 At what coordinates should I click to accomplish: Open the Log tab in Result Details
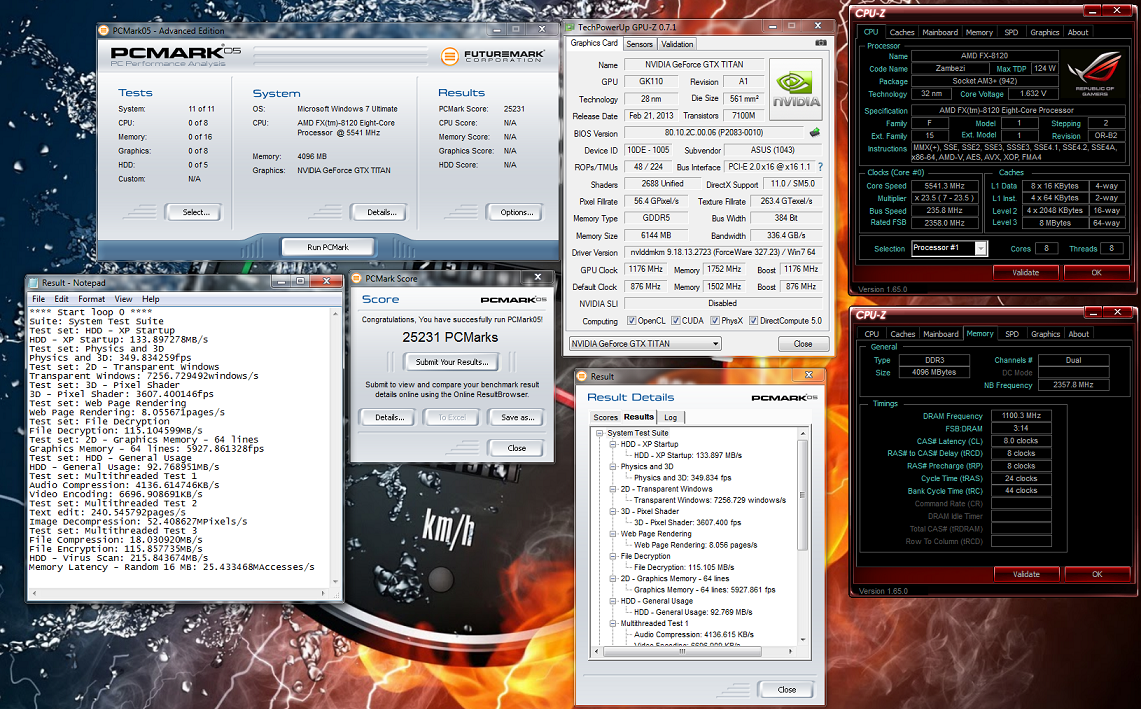click(670, 417)
